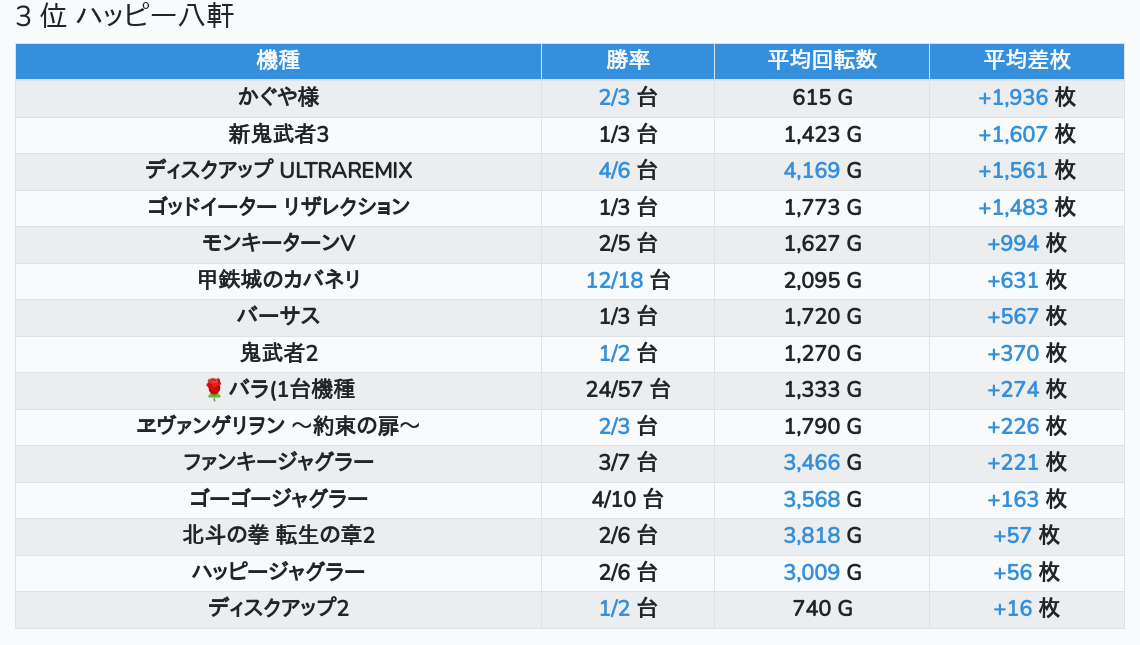Image resolution: width=1140 pixels, height=645 pixels.
Task: Click the 機種 column header
Action: pos(278,60)
